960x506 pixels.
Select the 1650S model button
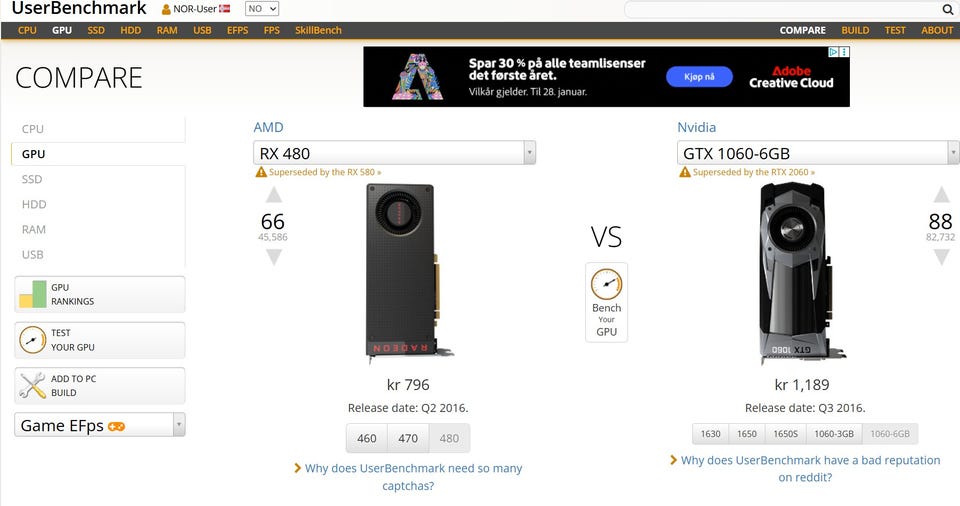pos(785,434)
